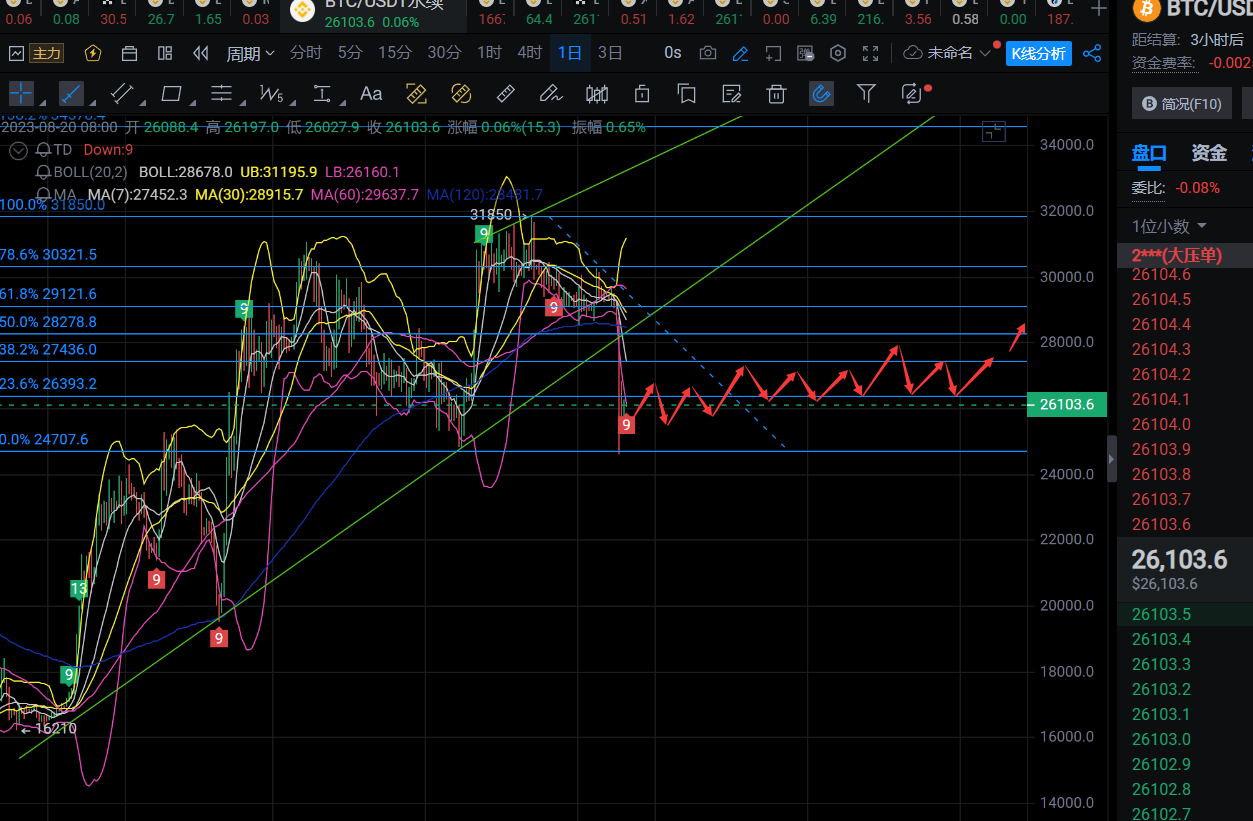
Task: Select the crosshair cursor tool
Action: (x=21, y=94)
